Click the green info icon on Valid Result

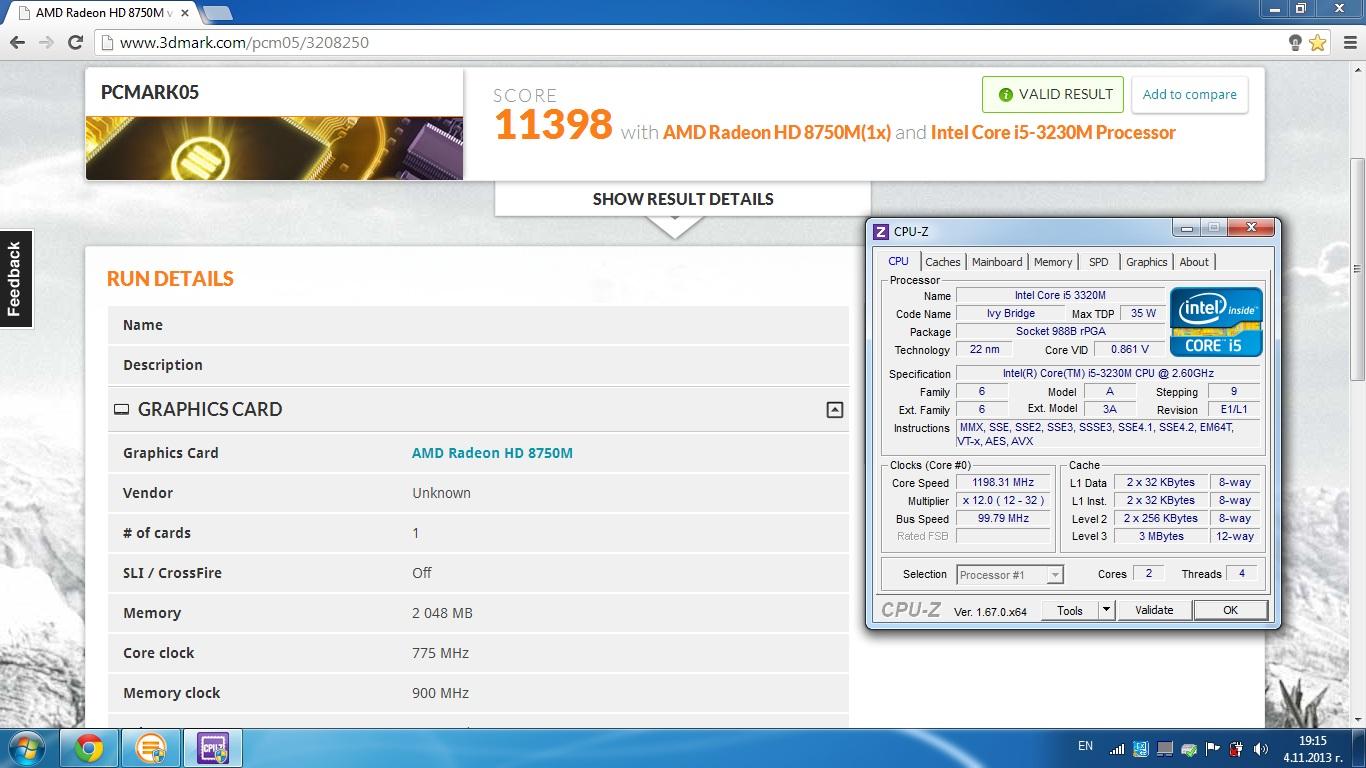(1005, 95)
